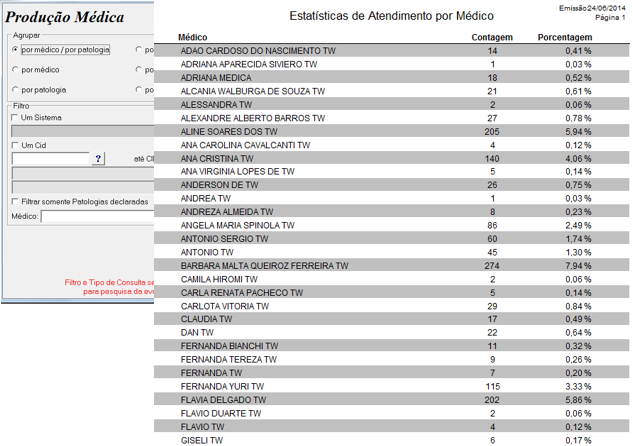
Task: Click 'ALCANIA WALBURGA DE SOUZA TW'
Action: click(x=391, y=91)
